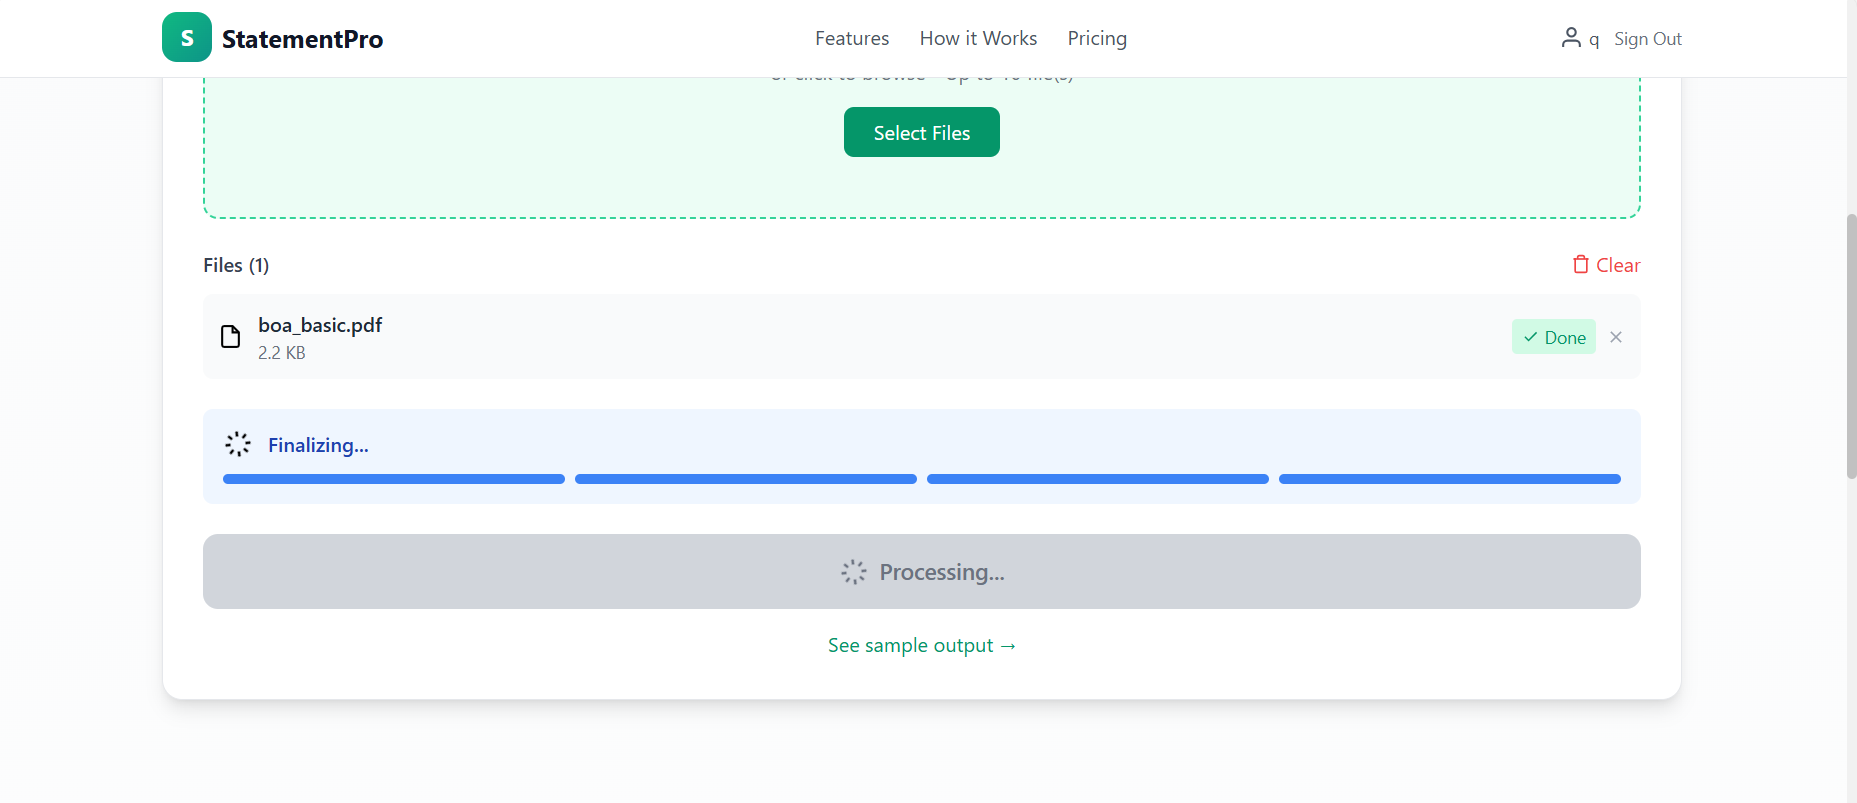This screenshot has width=1857, height=803.
Task: Click the Done status badge on boa_basic.pdf
Action: coord(1553,337)
